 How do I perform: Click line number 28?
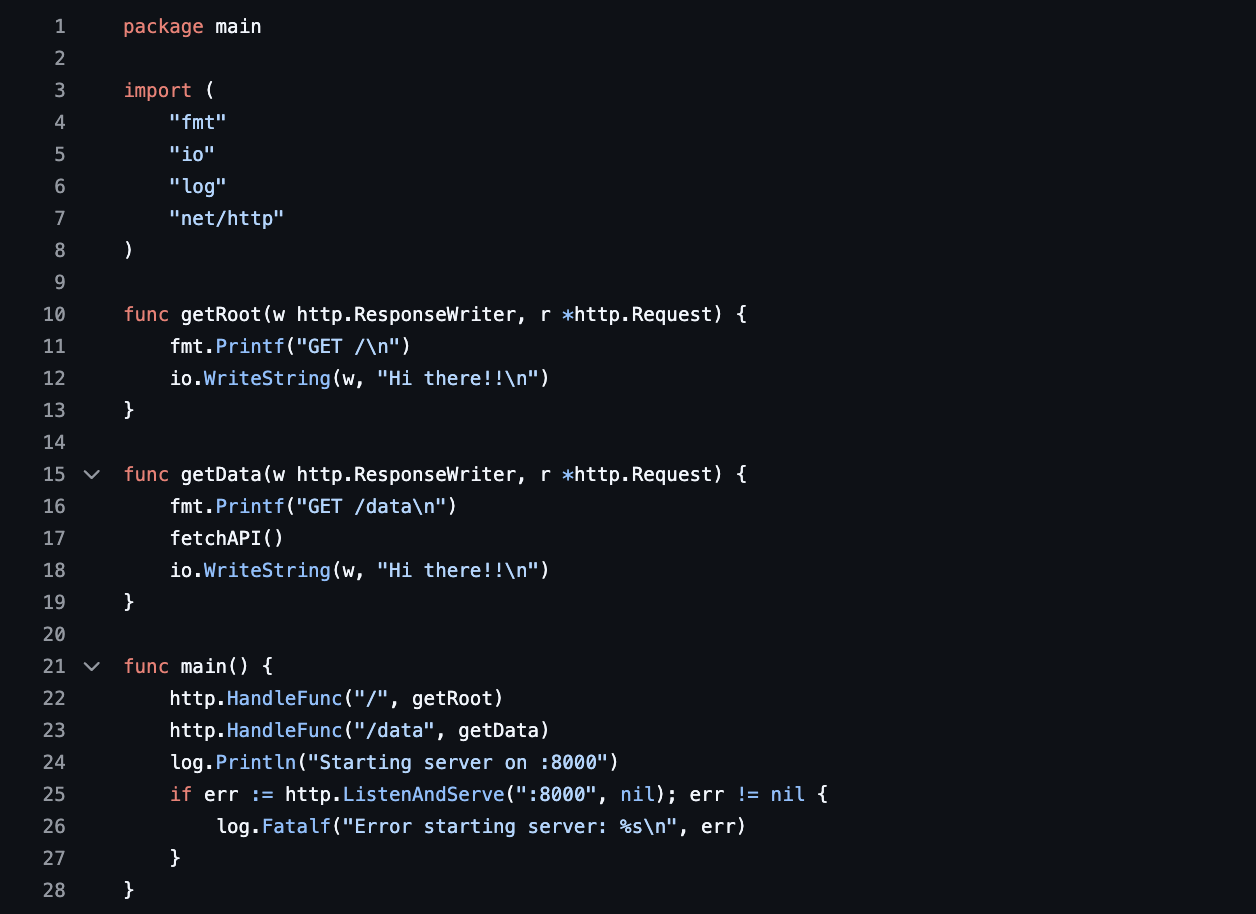click(54, 890)
